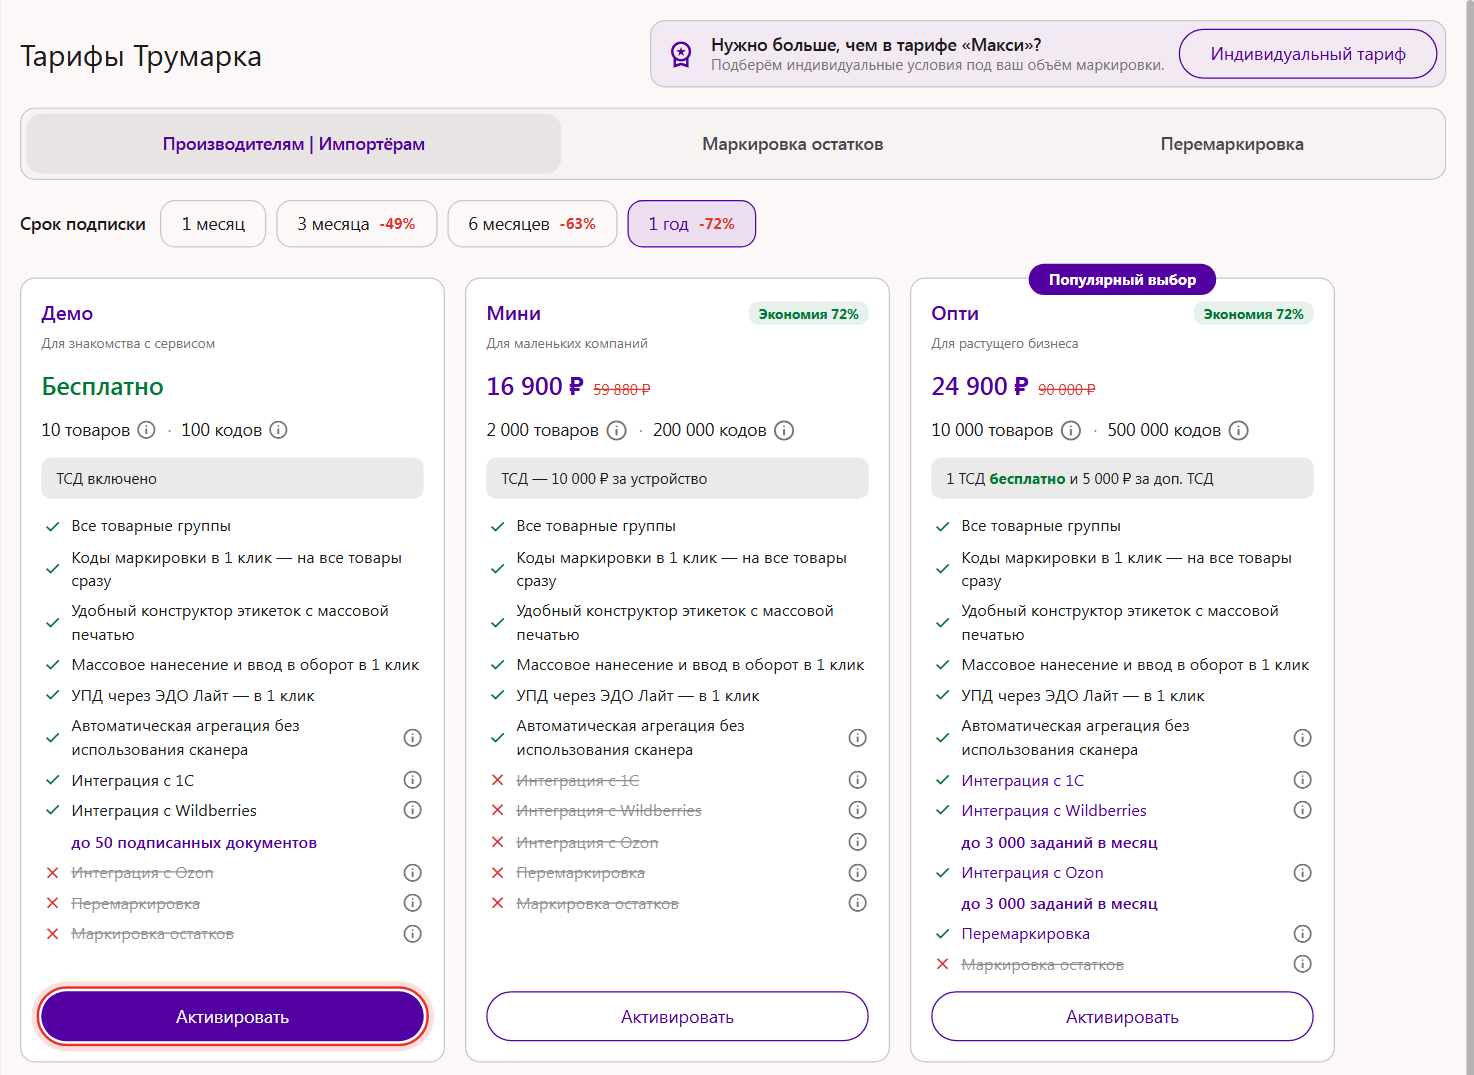
Task: Click the award badge icon in banner
Action: point(681,54)
